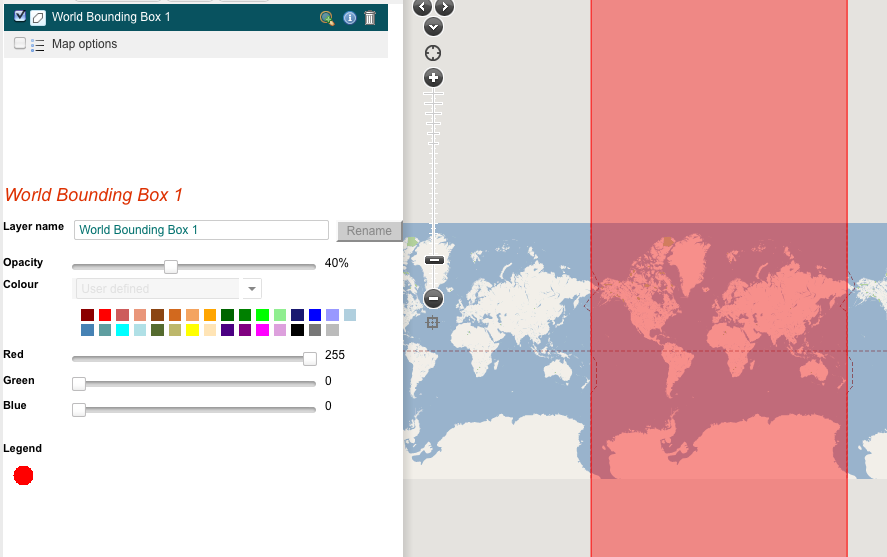Click the Opacity slider handle
Image resolution: width=887 pixels, height=557 pixels.
[x=171, y=266]
